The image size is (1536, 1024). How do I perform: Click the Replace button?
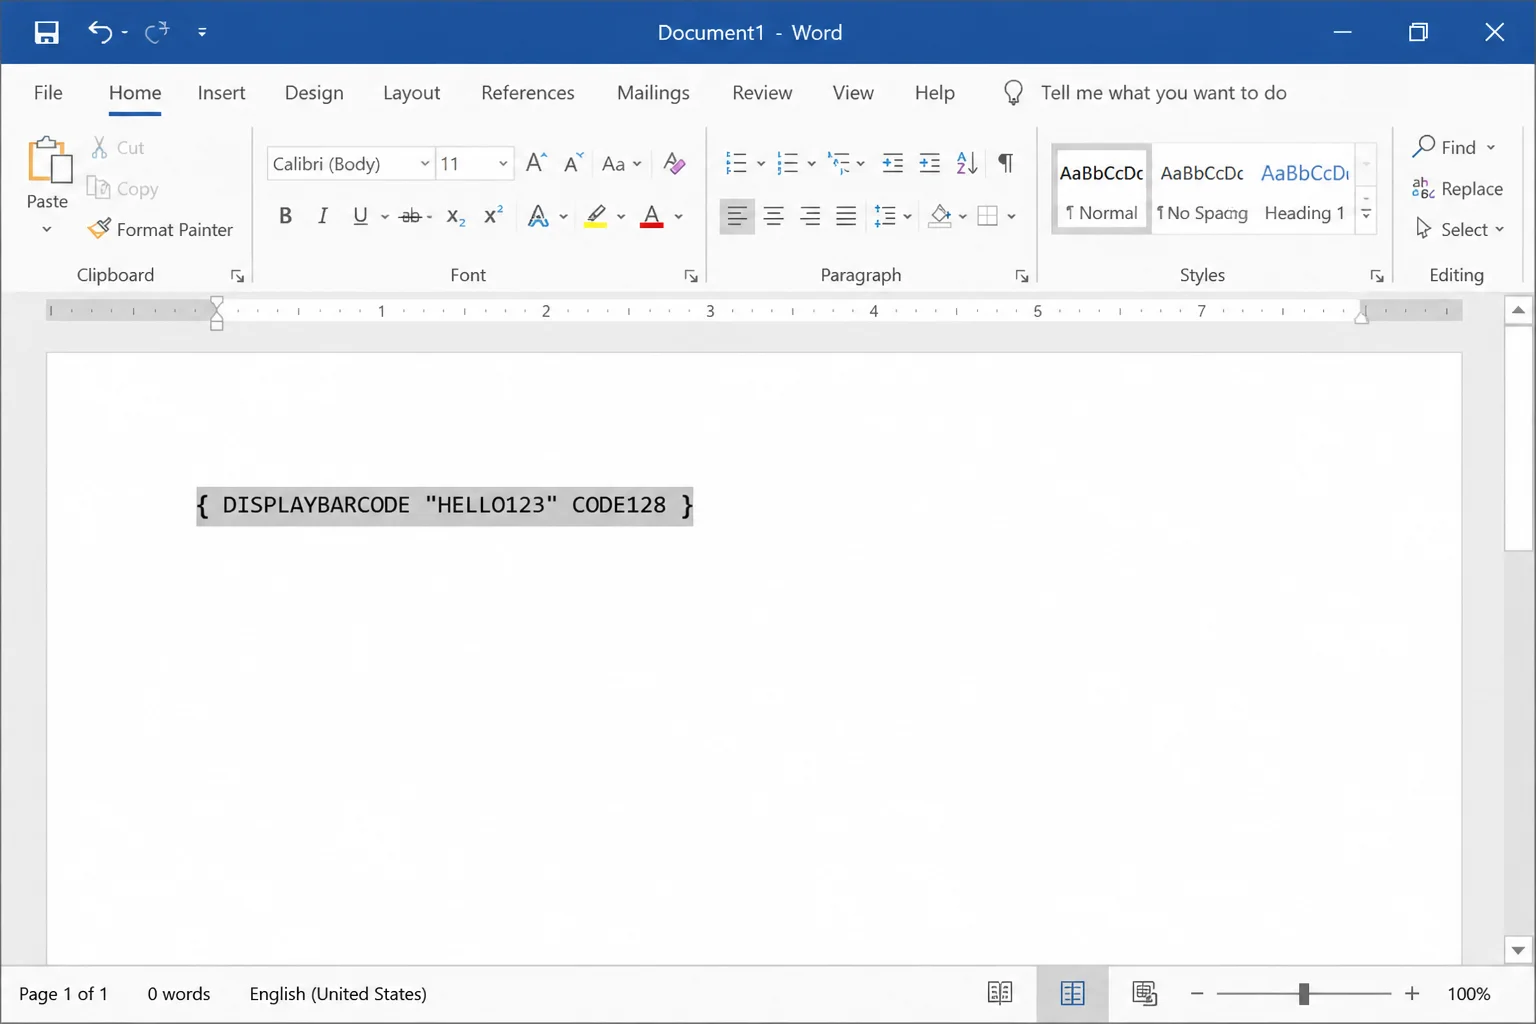(1458, 188)
